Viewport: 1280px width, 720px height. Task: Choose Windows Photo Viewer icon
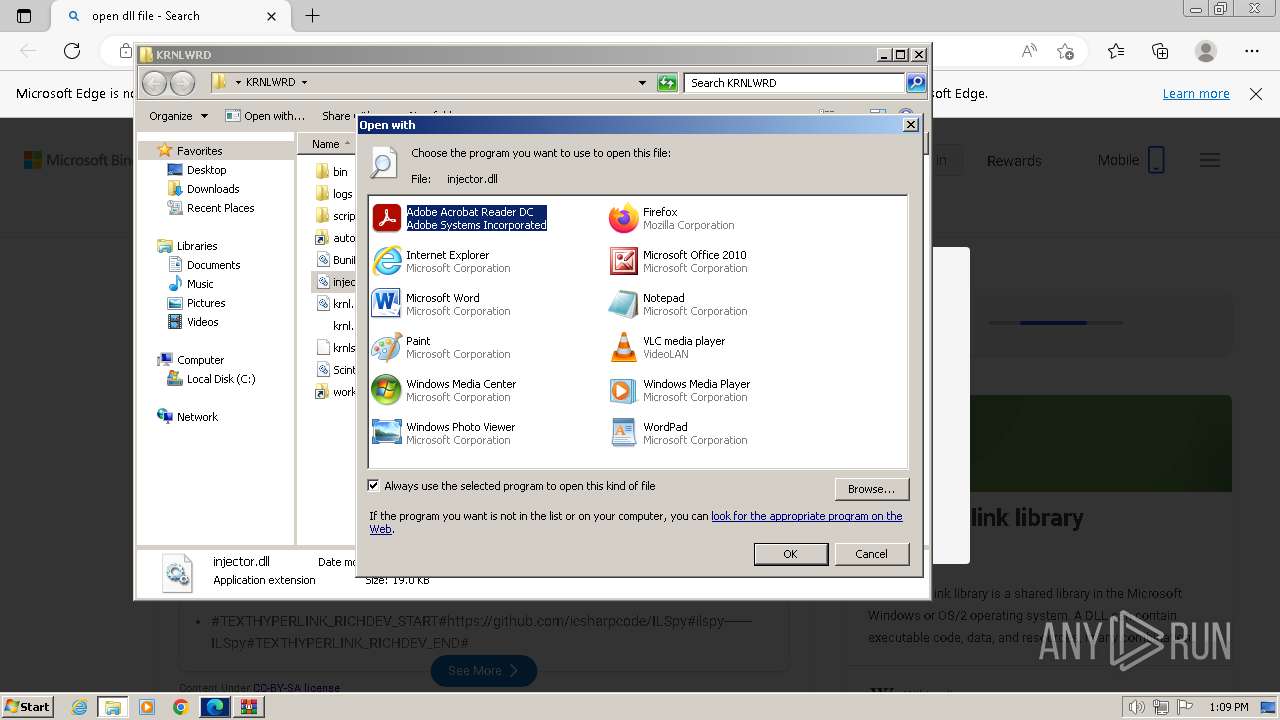[x=387, y=433]
